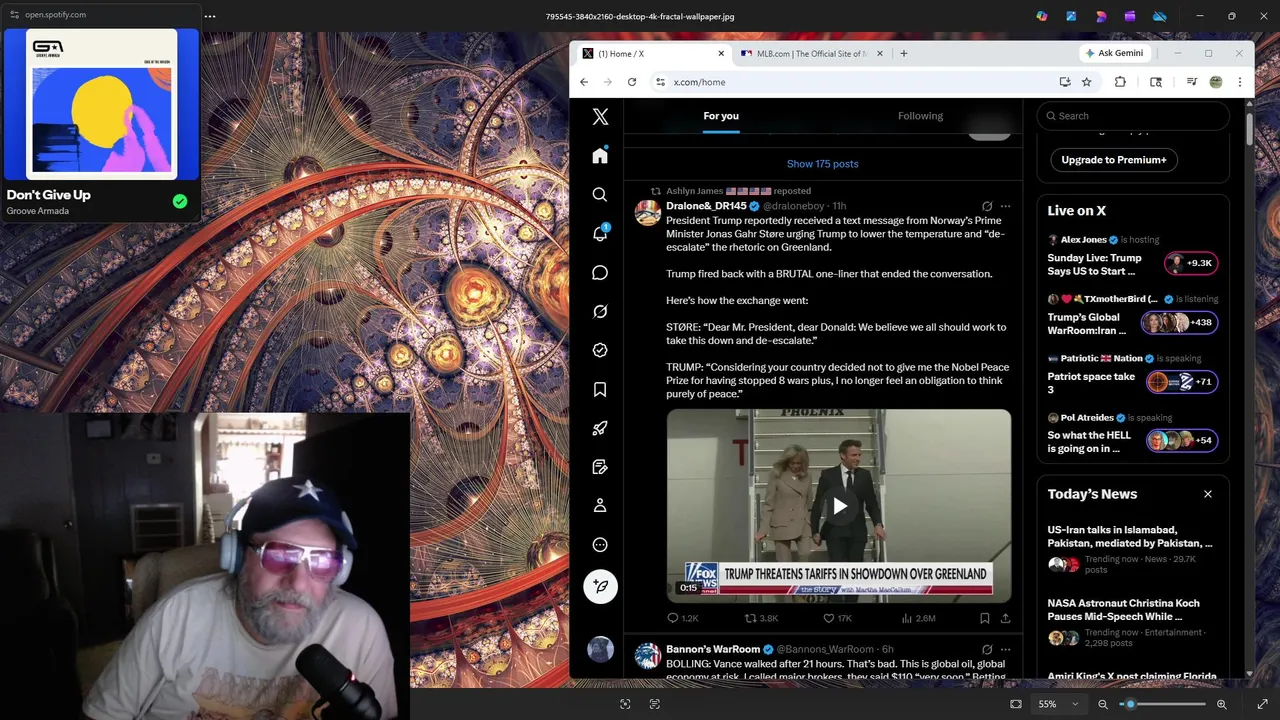Go to Home in X sidebar
Image resolution: width=1280 pixels, height=720 pixels.
click(x=600, y=156)
